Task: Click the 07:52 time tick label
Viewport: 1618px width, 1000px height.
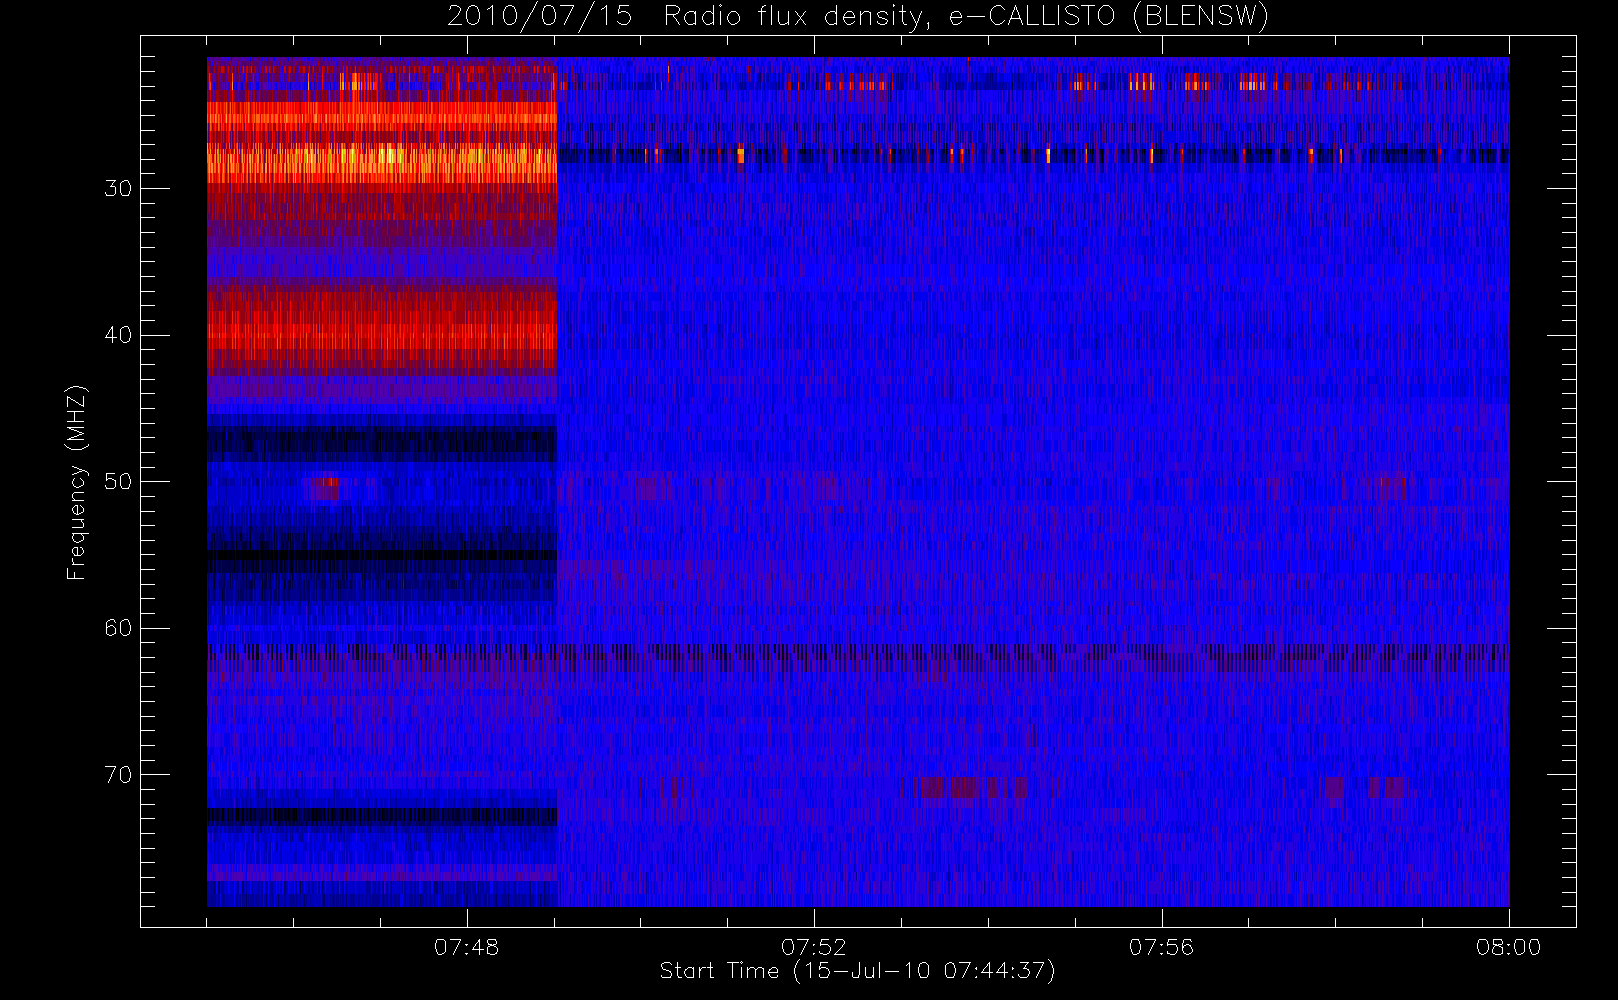Action: click(814, 947)
